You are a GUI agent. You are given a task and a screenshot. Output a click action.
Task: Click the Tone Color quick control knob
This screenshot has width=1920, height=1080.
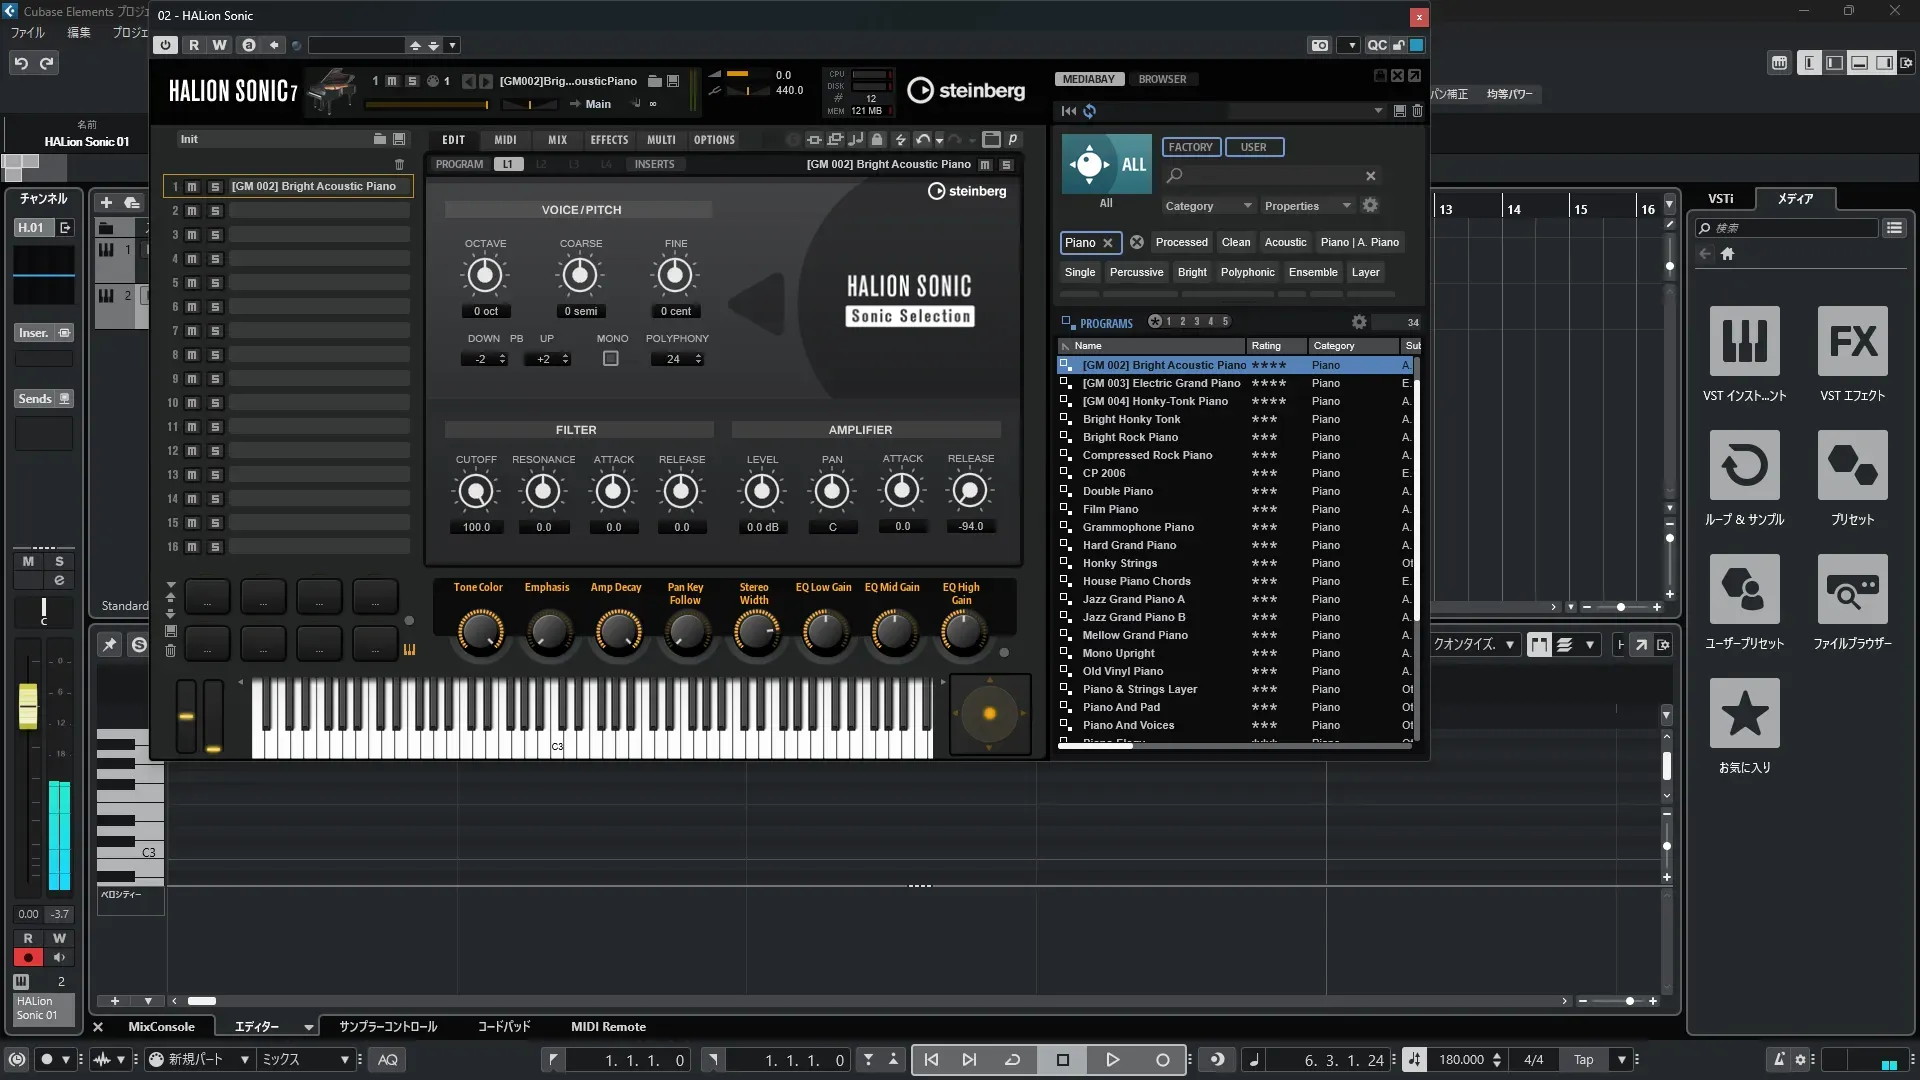point(480,632)
